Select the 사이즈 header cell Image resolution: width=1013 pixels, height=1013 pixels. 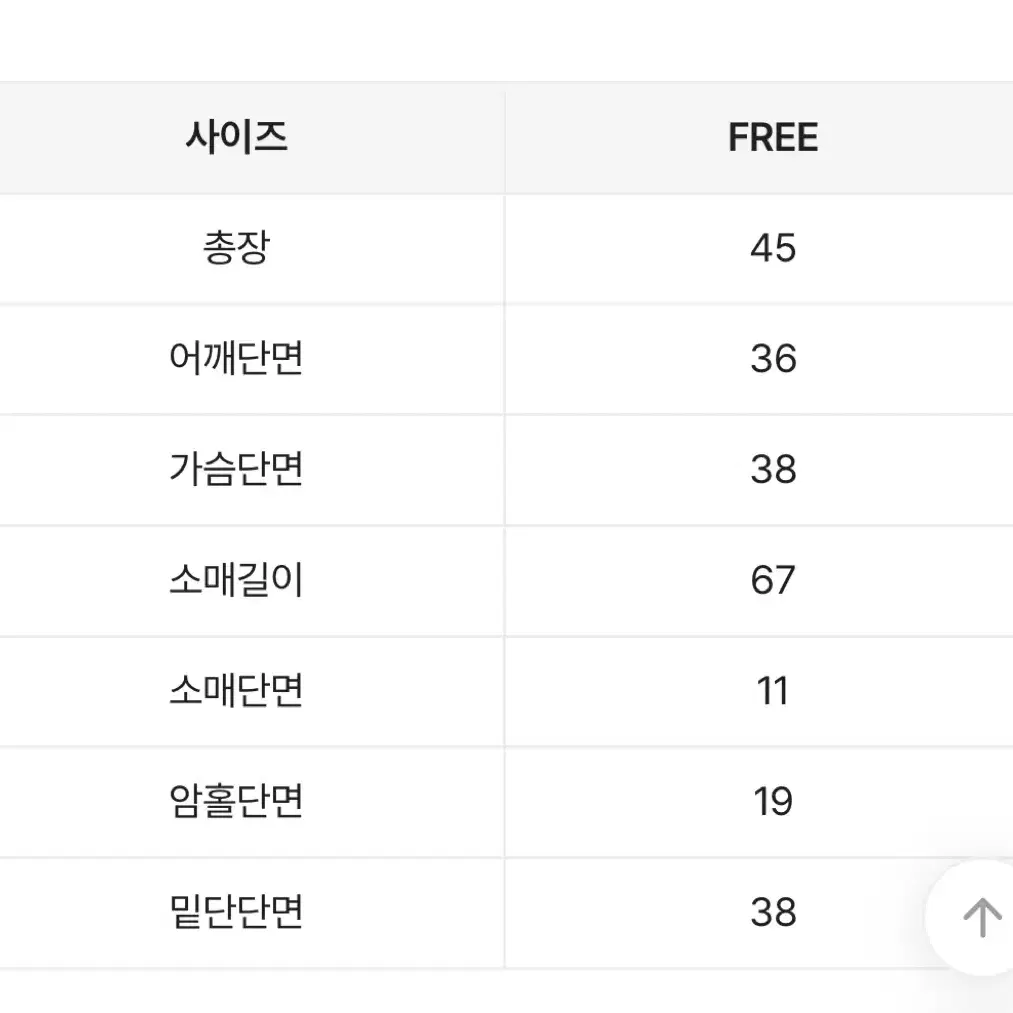(x=236, y=137)
